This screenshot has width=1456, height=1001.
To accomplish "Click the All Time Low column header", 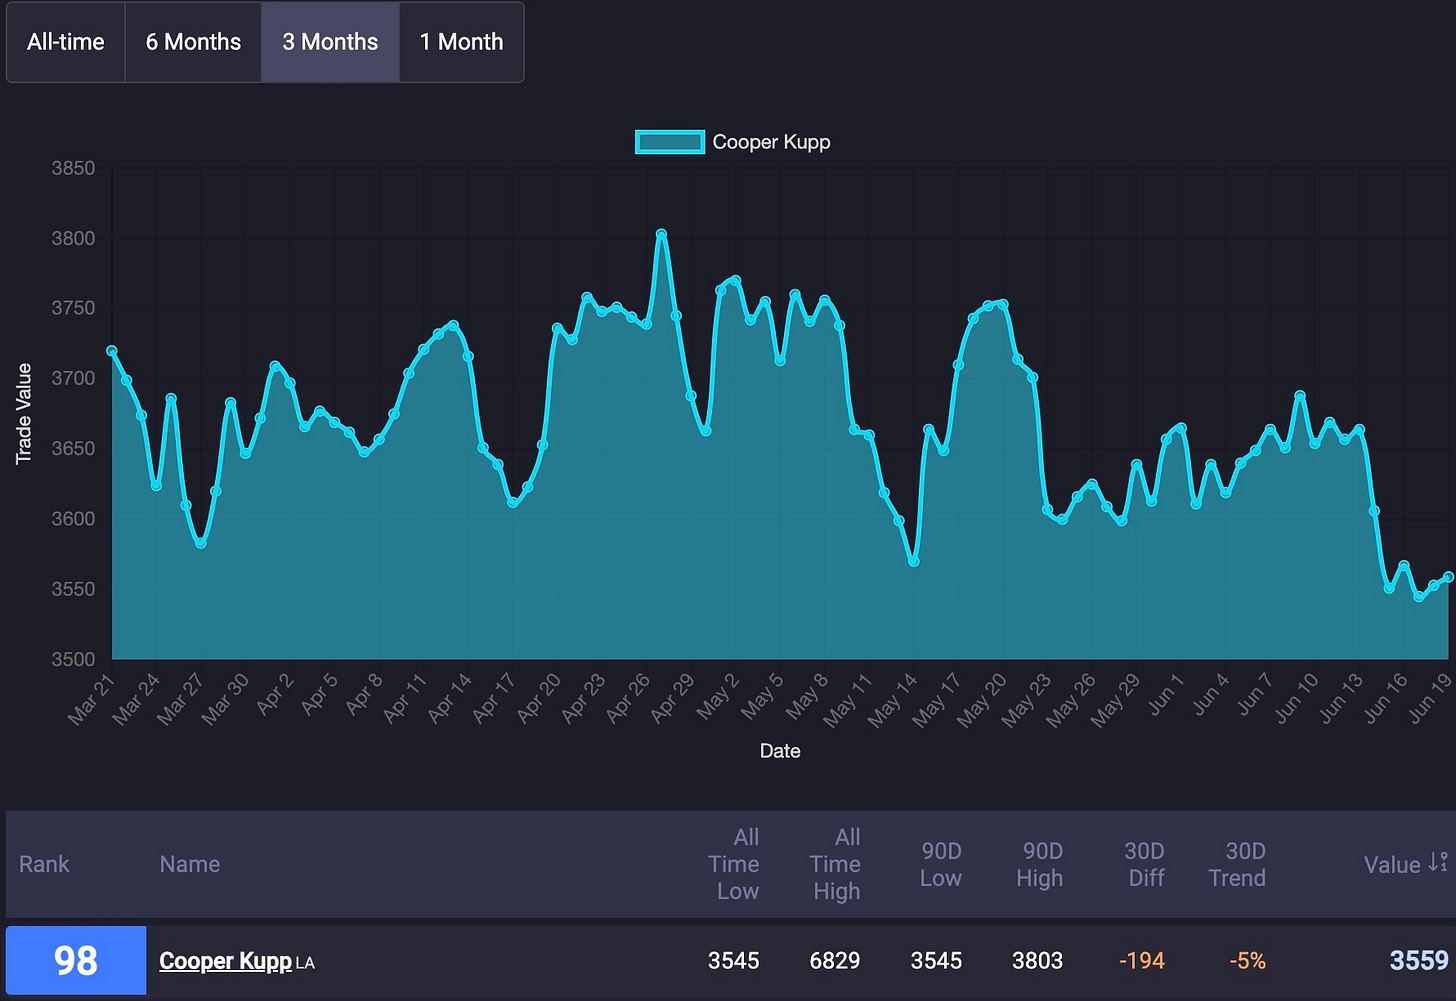I will 735,864.
